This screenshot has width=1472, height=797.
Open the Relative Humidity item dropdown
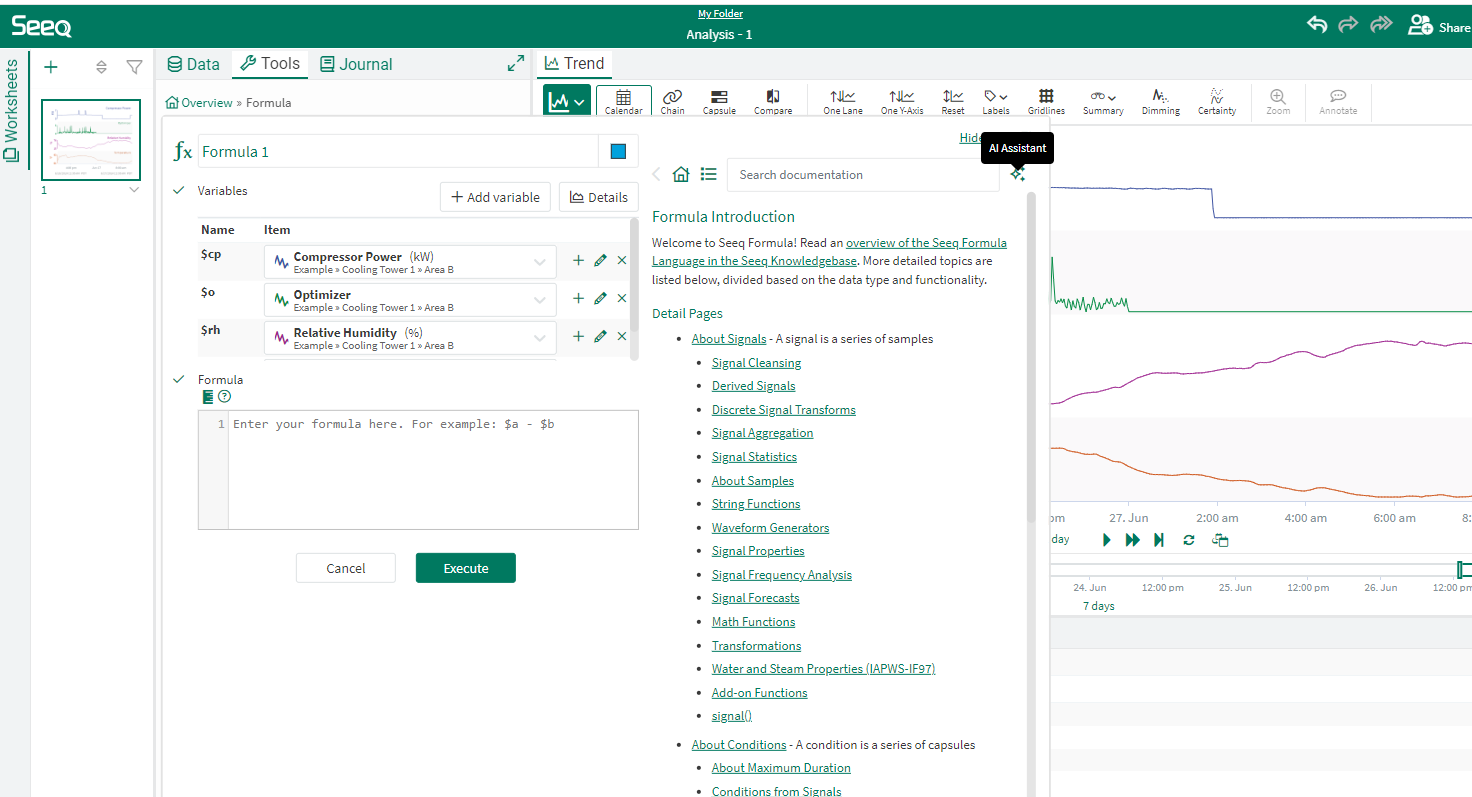point(410,338)
